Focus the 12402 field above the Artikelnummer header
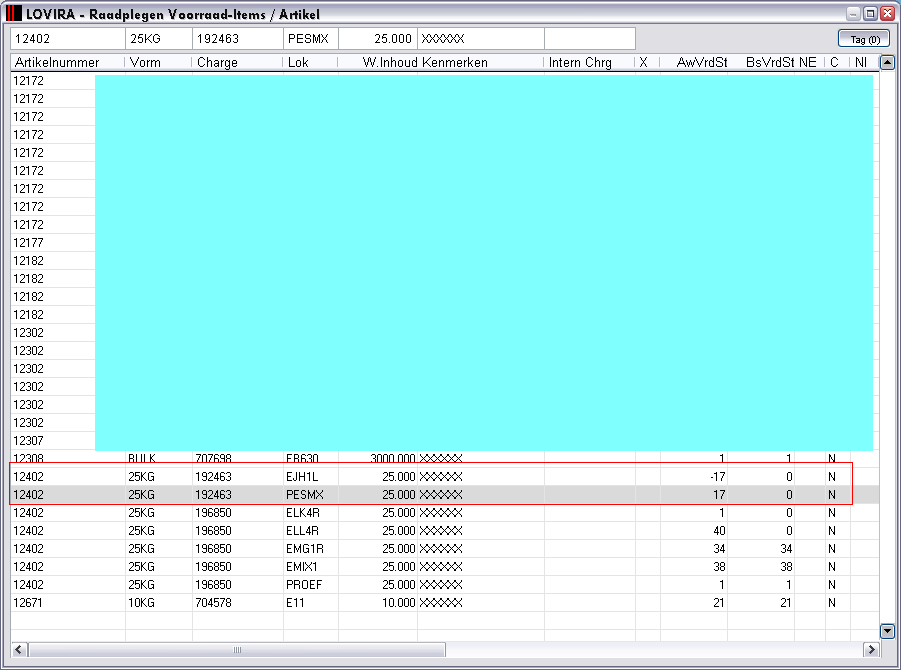The height and width of the screenshot is (670, 901). [x=68, y=38]
